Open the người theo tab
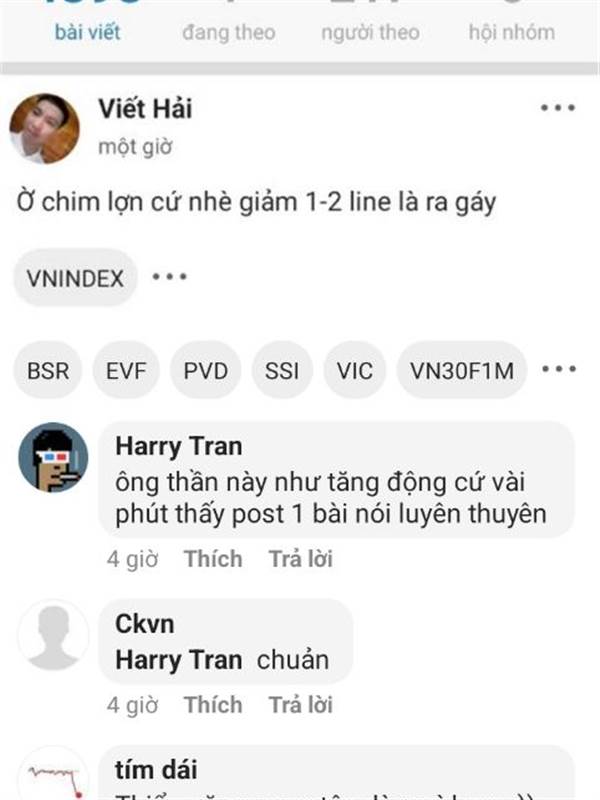Viewport: 600px width, 800px height. [370, 33]
